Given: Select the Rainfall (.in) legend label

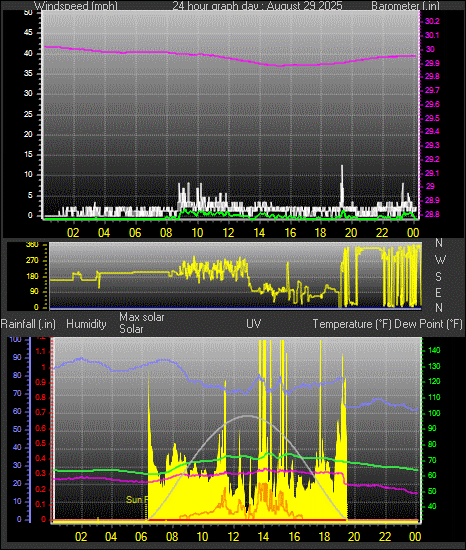Looking at the screenshot, I should pos(28,324).
